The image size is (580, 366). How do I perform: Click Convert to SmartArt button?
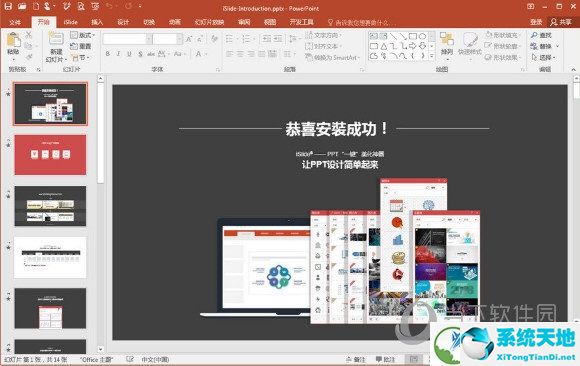click(332, 57)
